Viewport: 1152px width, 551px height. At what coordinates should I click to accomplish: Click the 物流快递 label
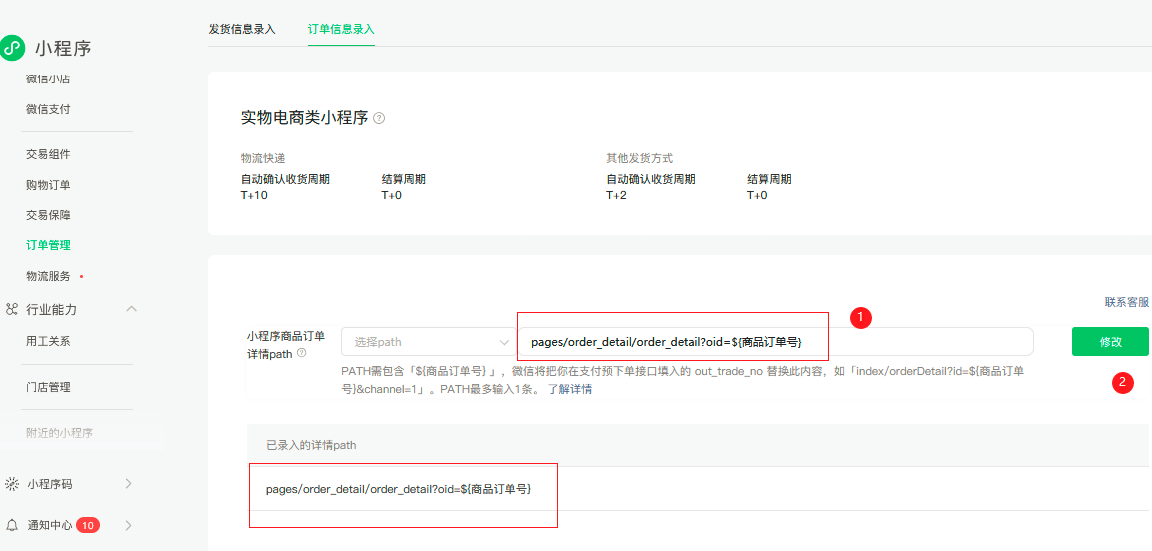(x=262, y=158)
